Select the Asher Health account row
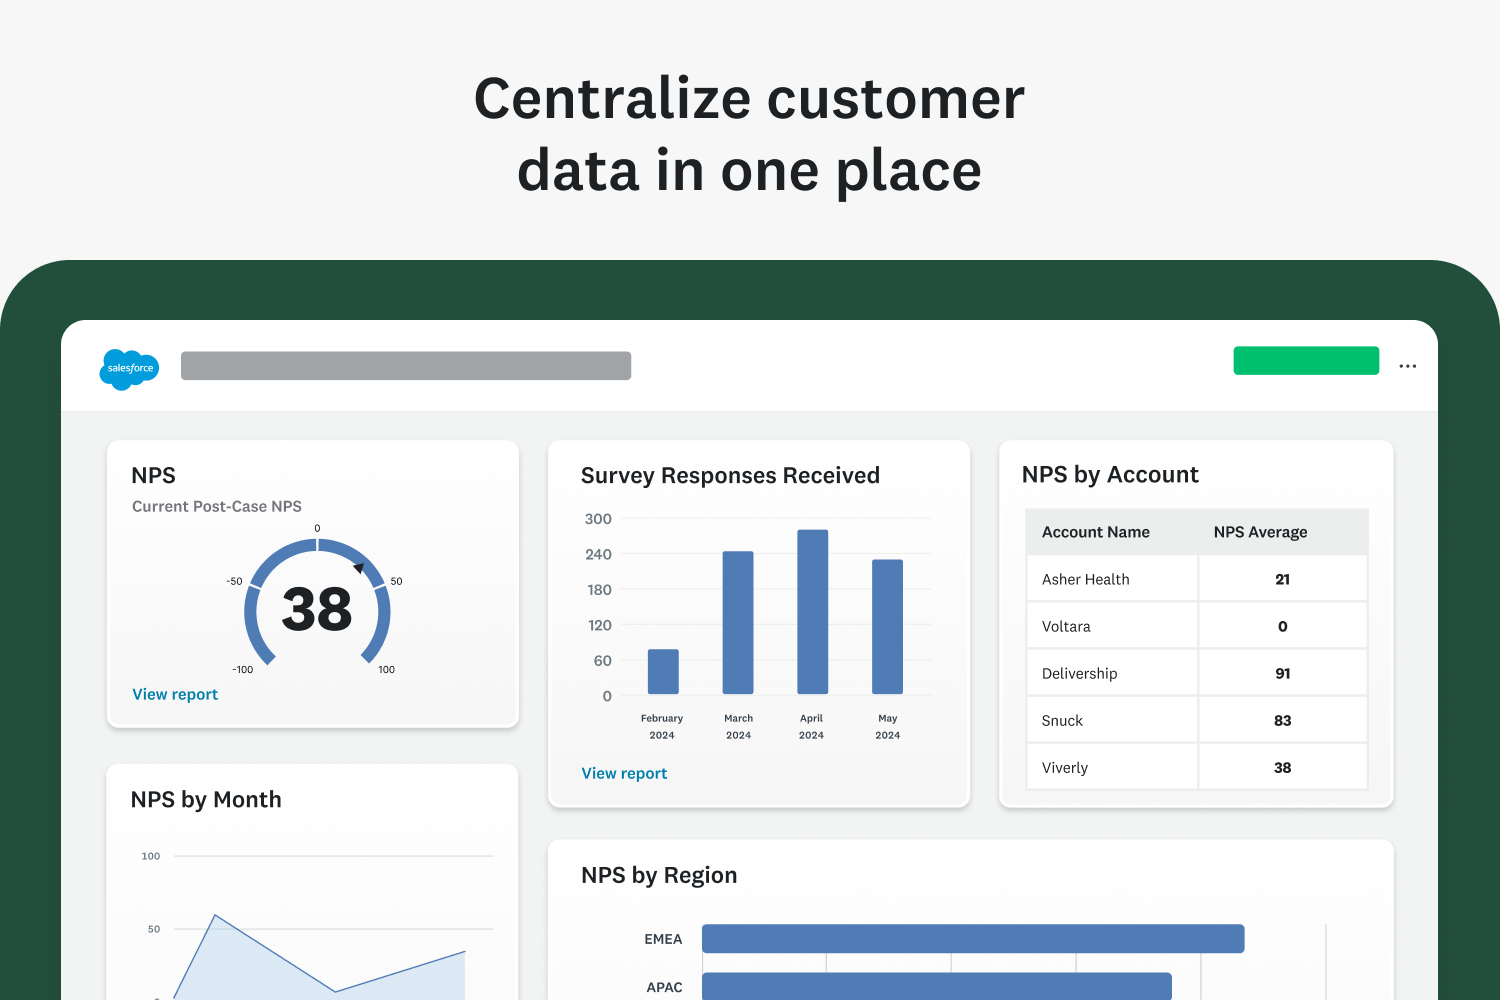The image size is (1500, 1000). 1085,579
